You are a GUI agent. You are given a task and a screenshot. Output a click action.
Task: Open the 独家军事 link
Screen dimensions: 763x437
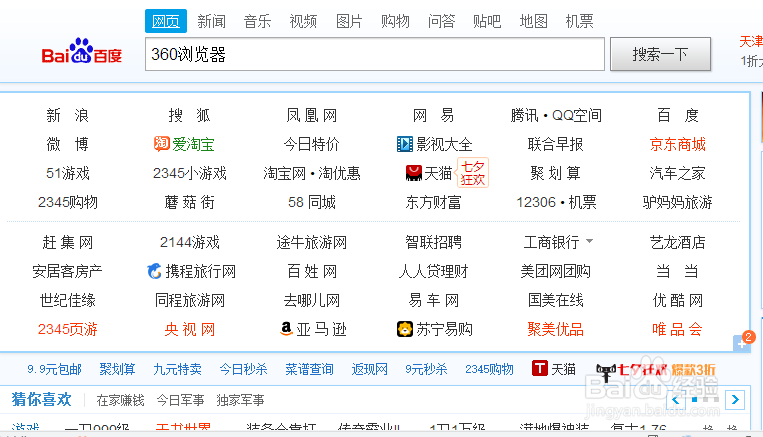coord(240,400)
